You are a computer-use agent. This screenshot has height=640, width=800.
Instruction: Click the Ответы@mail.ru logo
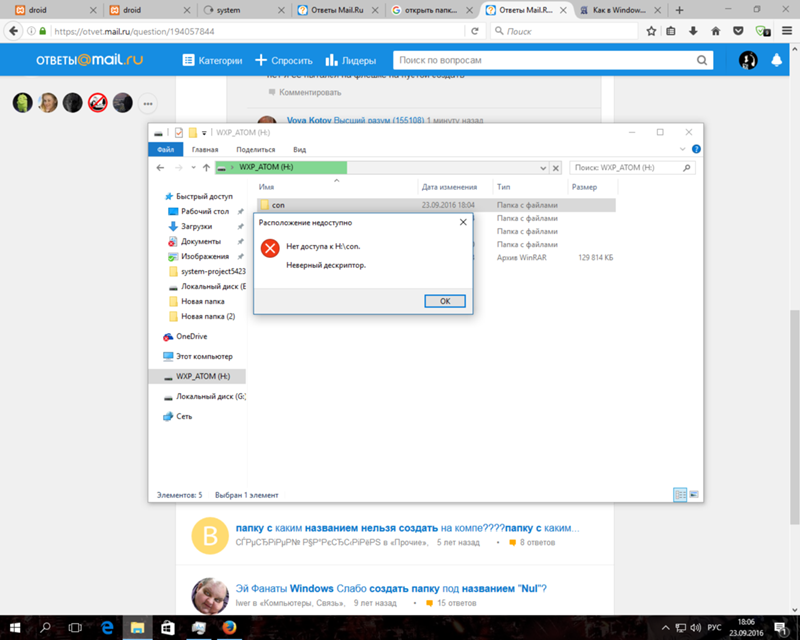click(x=89, y=60)
